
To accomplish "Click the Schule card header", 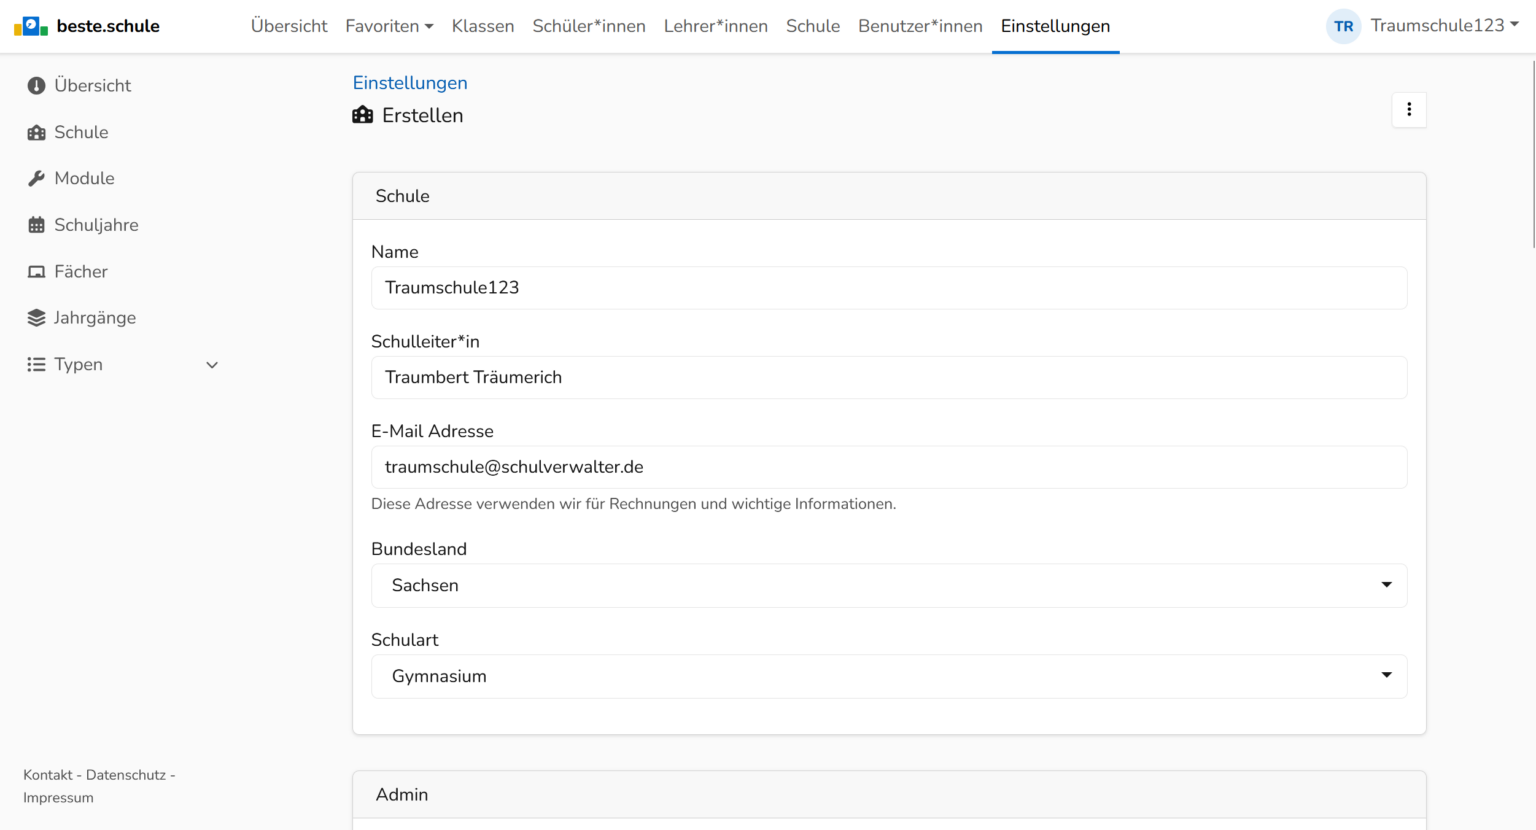I will [889, 196].
